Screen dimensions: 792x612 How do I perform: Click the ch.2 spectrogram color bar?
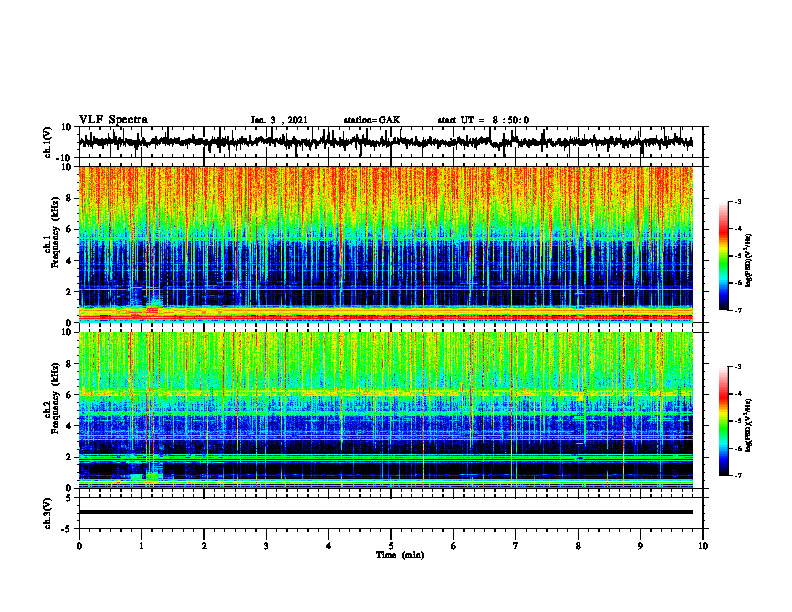(723, 421)
